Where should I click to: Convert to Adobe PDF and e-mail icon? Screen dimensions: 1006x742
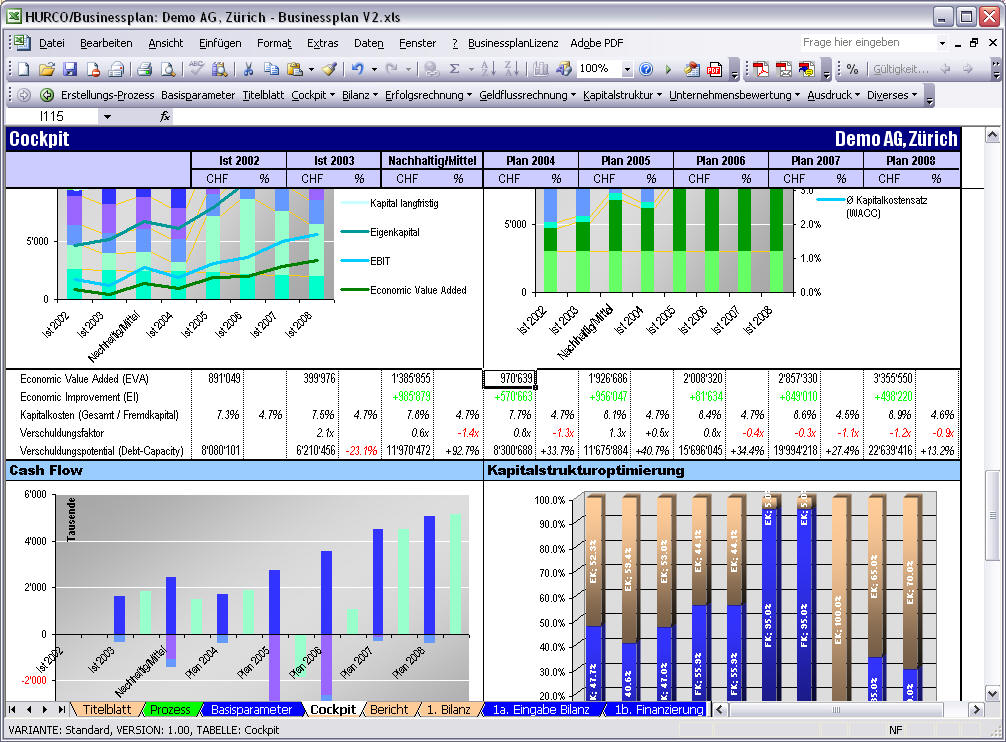[x=783, y=69]
